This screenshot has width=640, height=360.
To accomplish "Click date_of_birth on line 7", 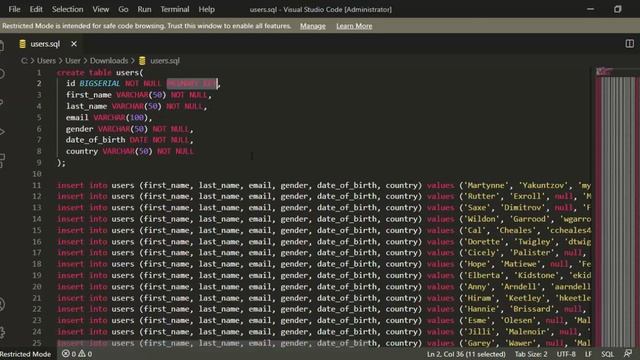I will (x=96, y=140).
